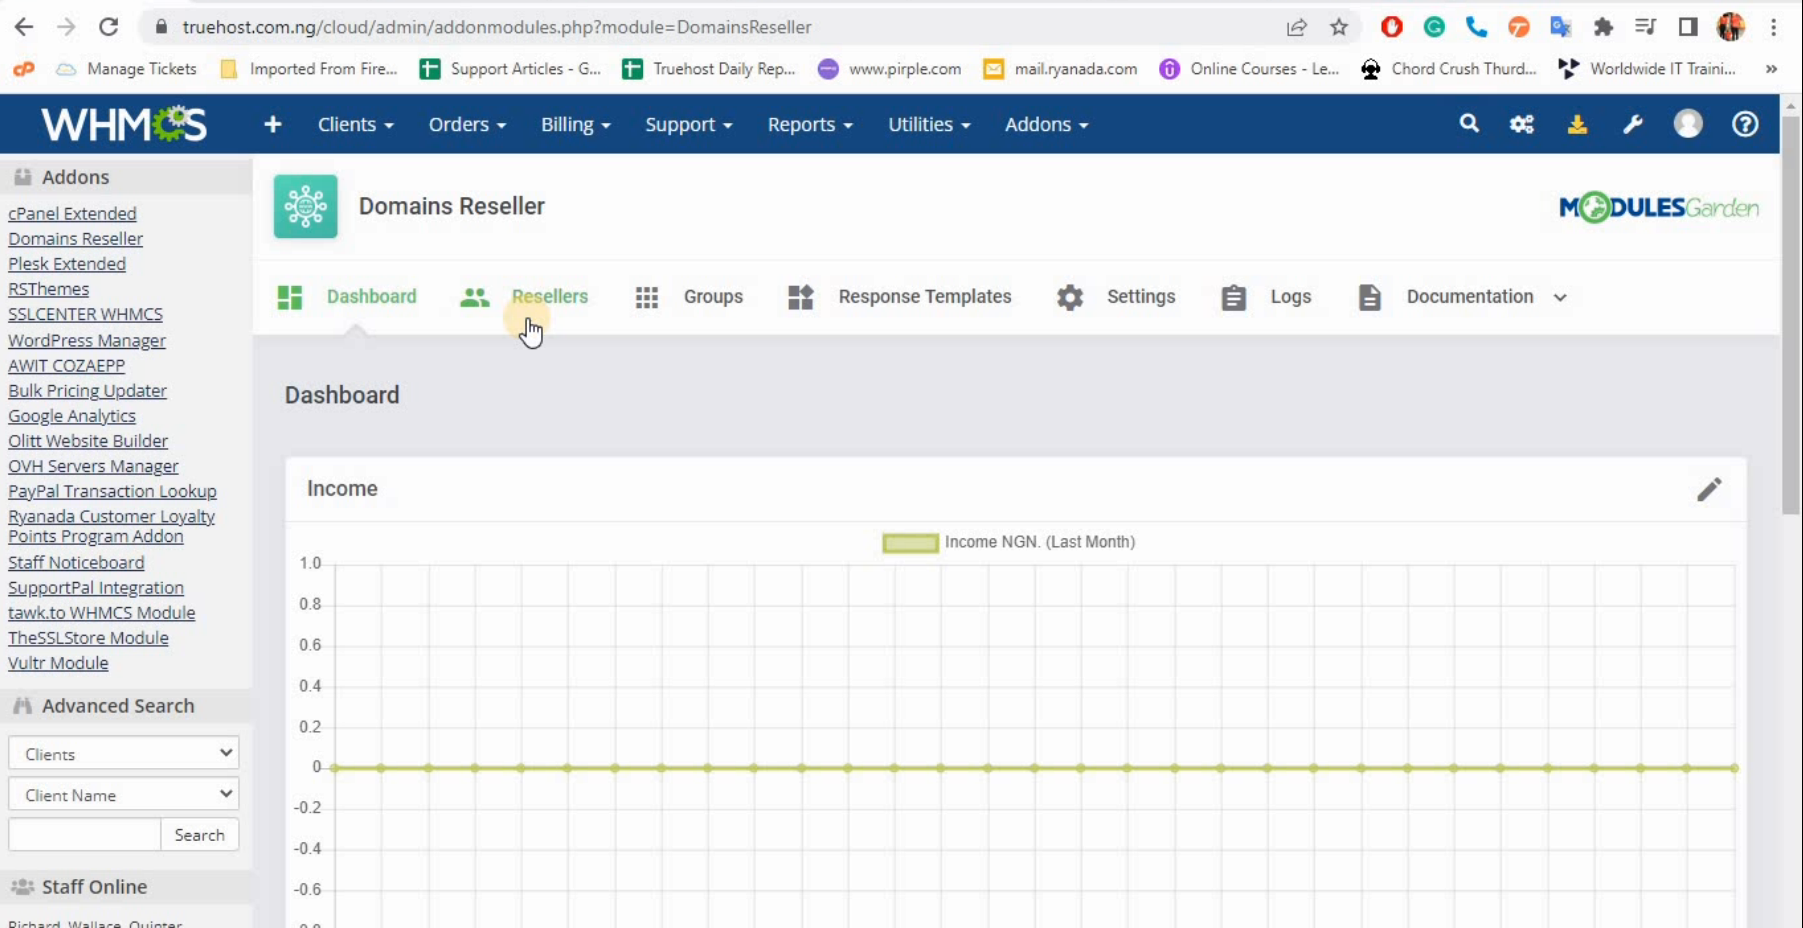Open the Addons dropdown menu
Screen dimensions: 1803x928
[1046, 124]
